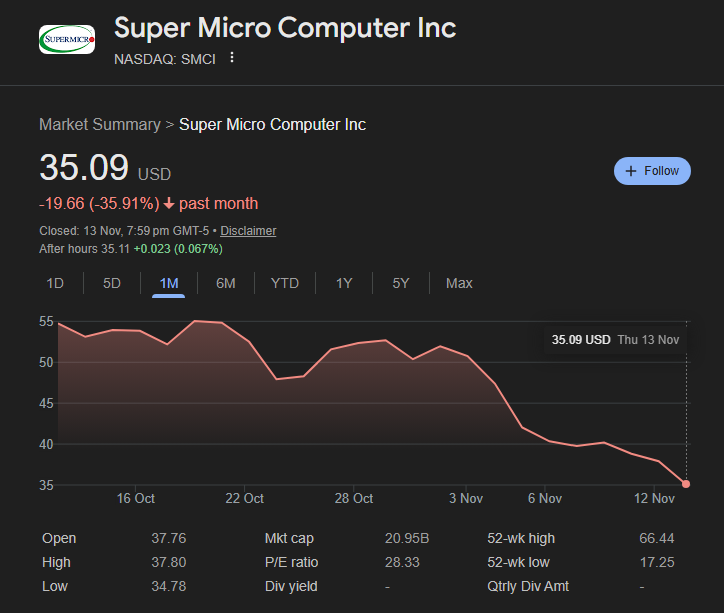The width and height of the screenshot is (724, 613).
Task: Select the 1M time range tab
Action: tap(169, 283)
